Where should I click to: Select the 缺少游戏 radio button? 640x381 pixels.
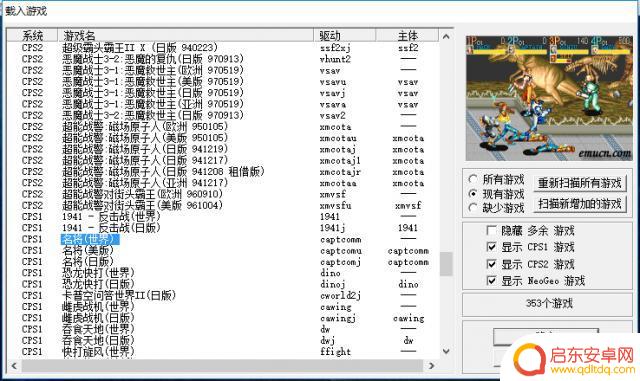(x=473, y=208)
